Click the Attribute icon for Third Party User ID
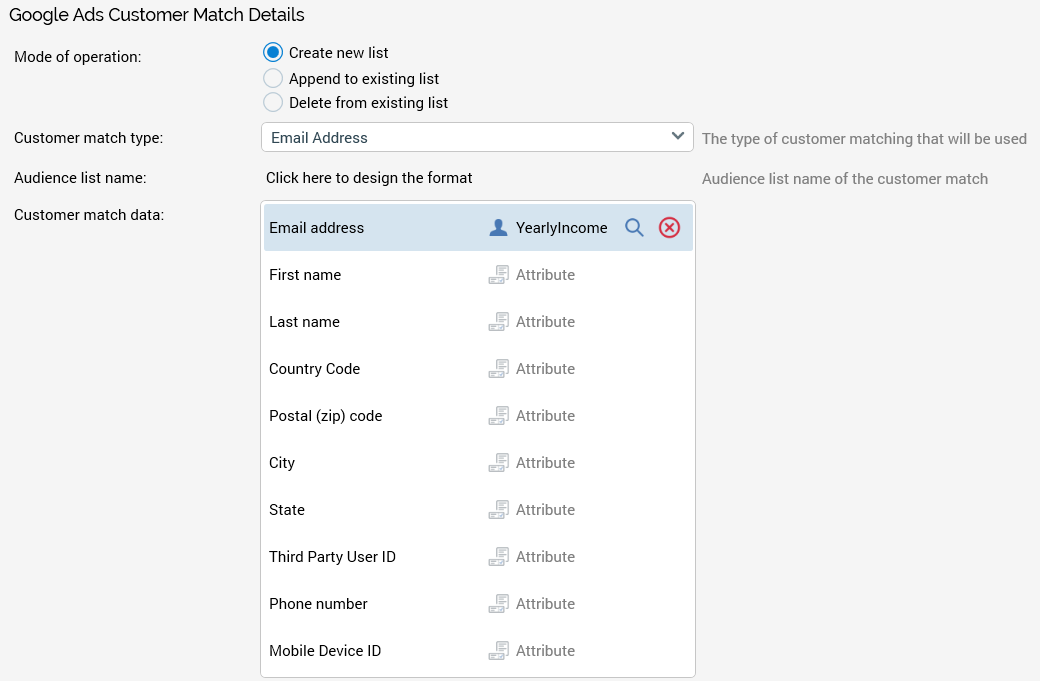The width and height of the screenshot is (1040, 681). [498, 556]
